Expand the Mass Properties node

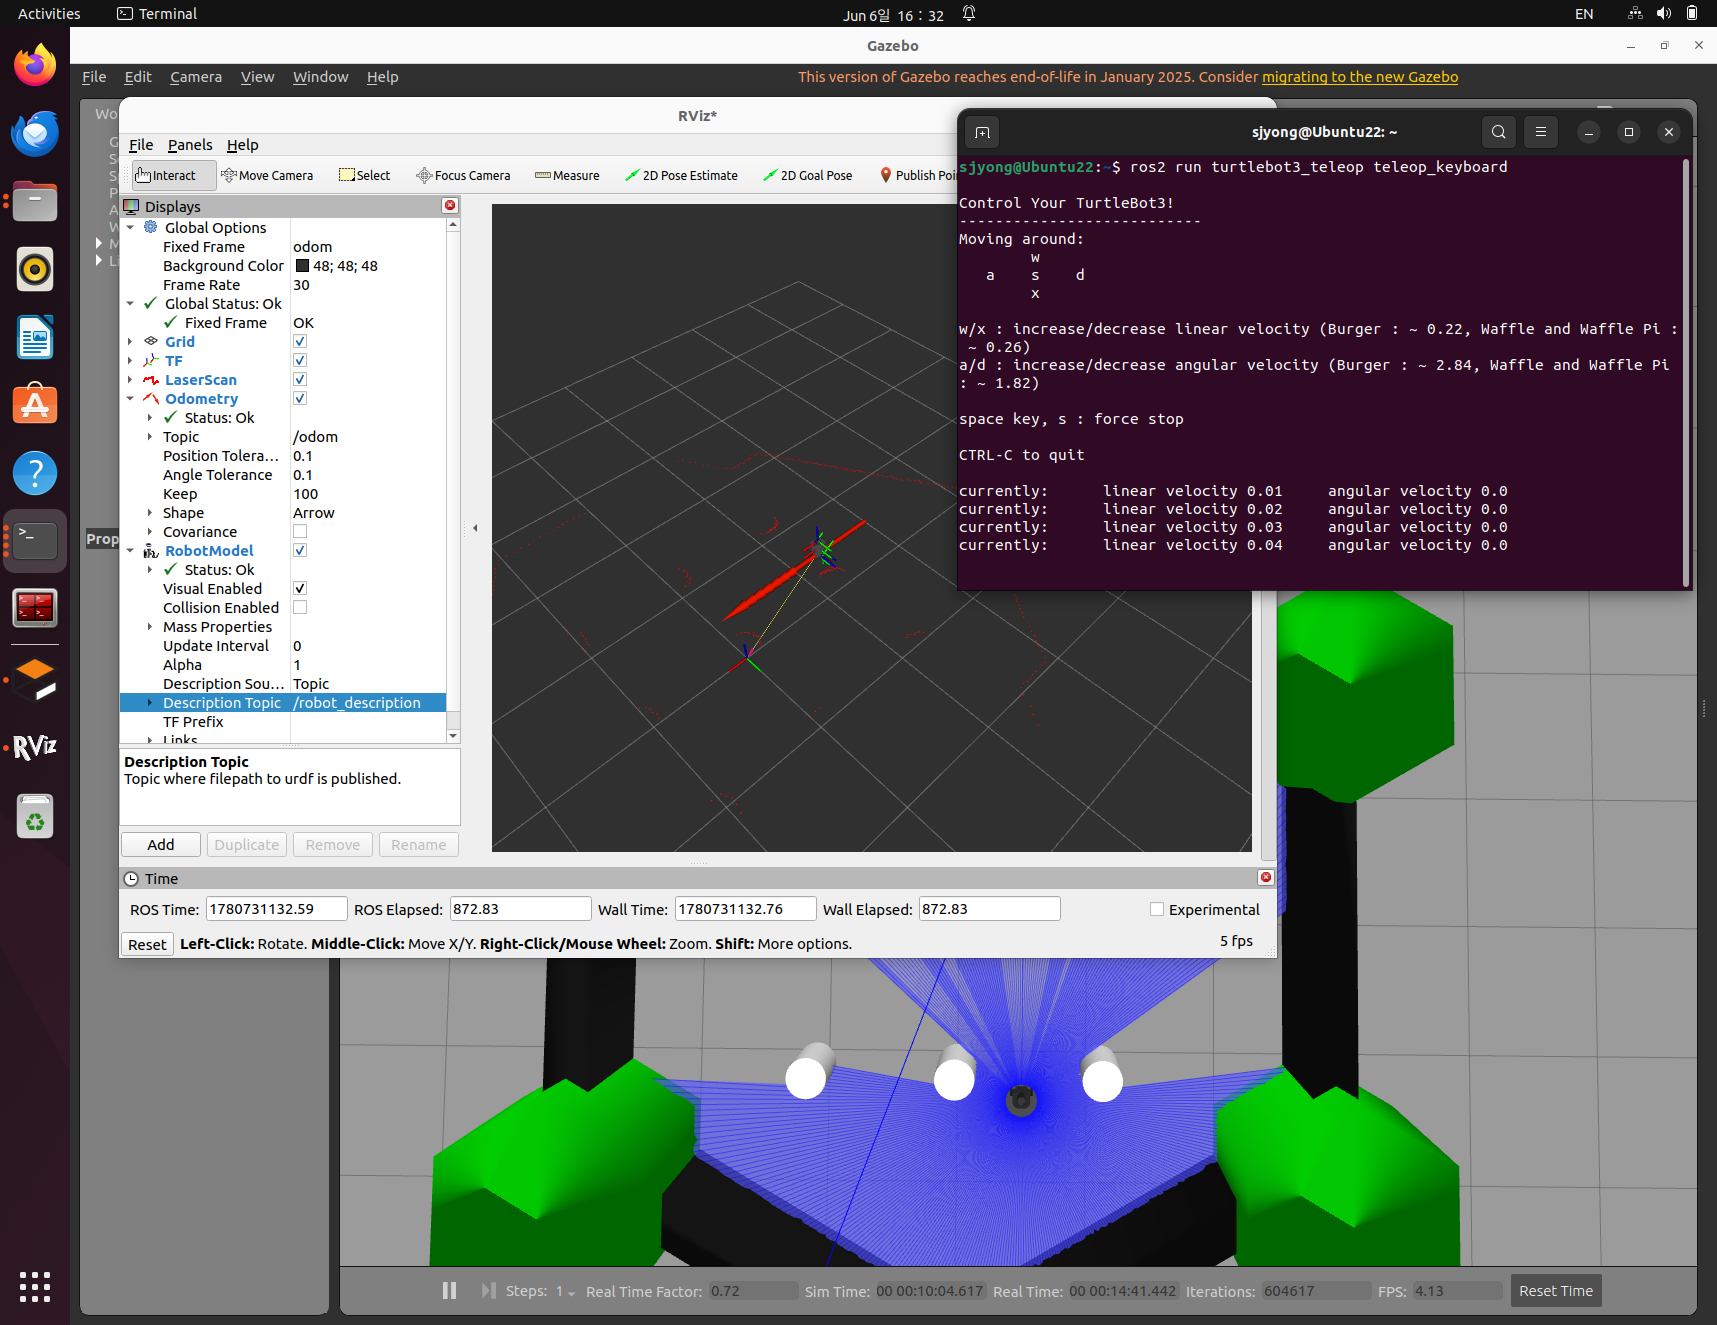150,627
